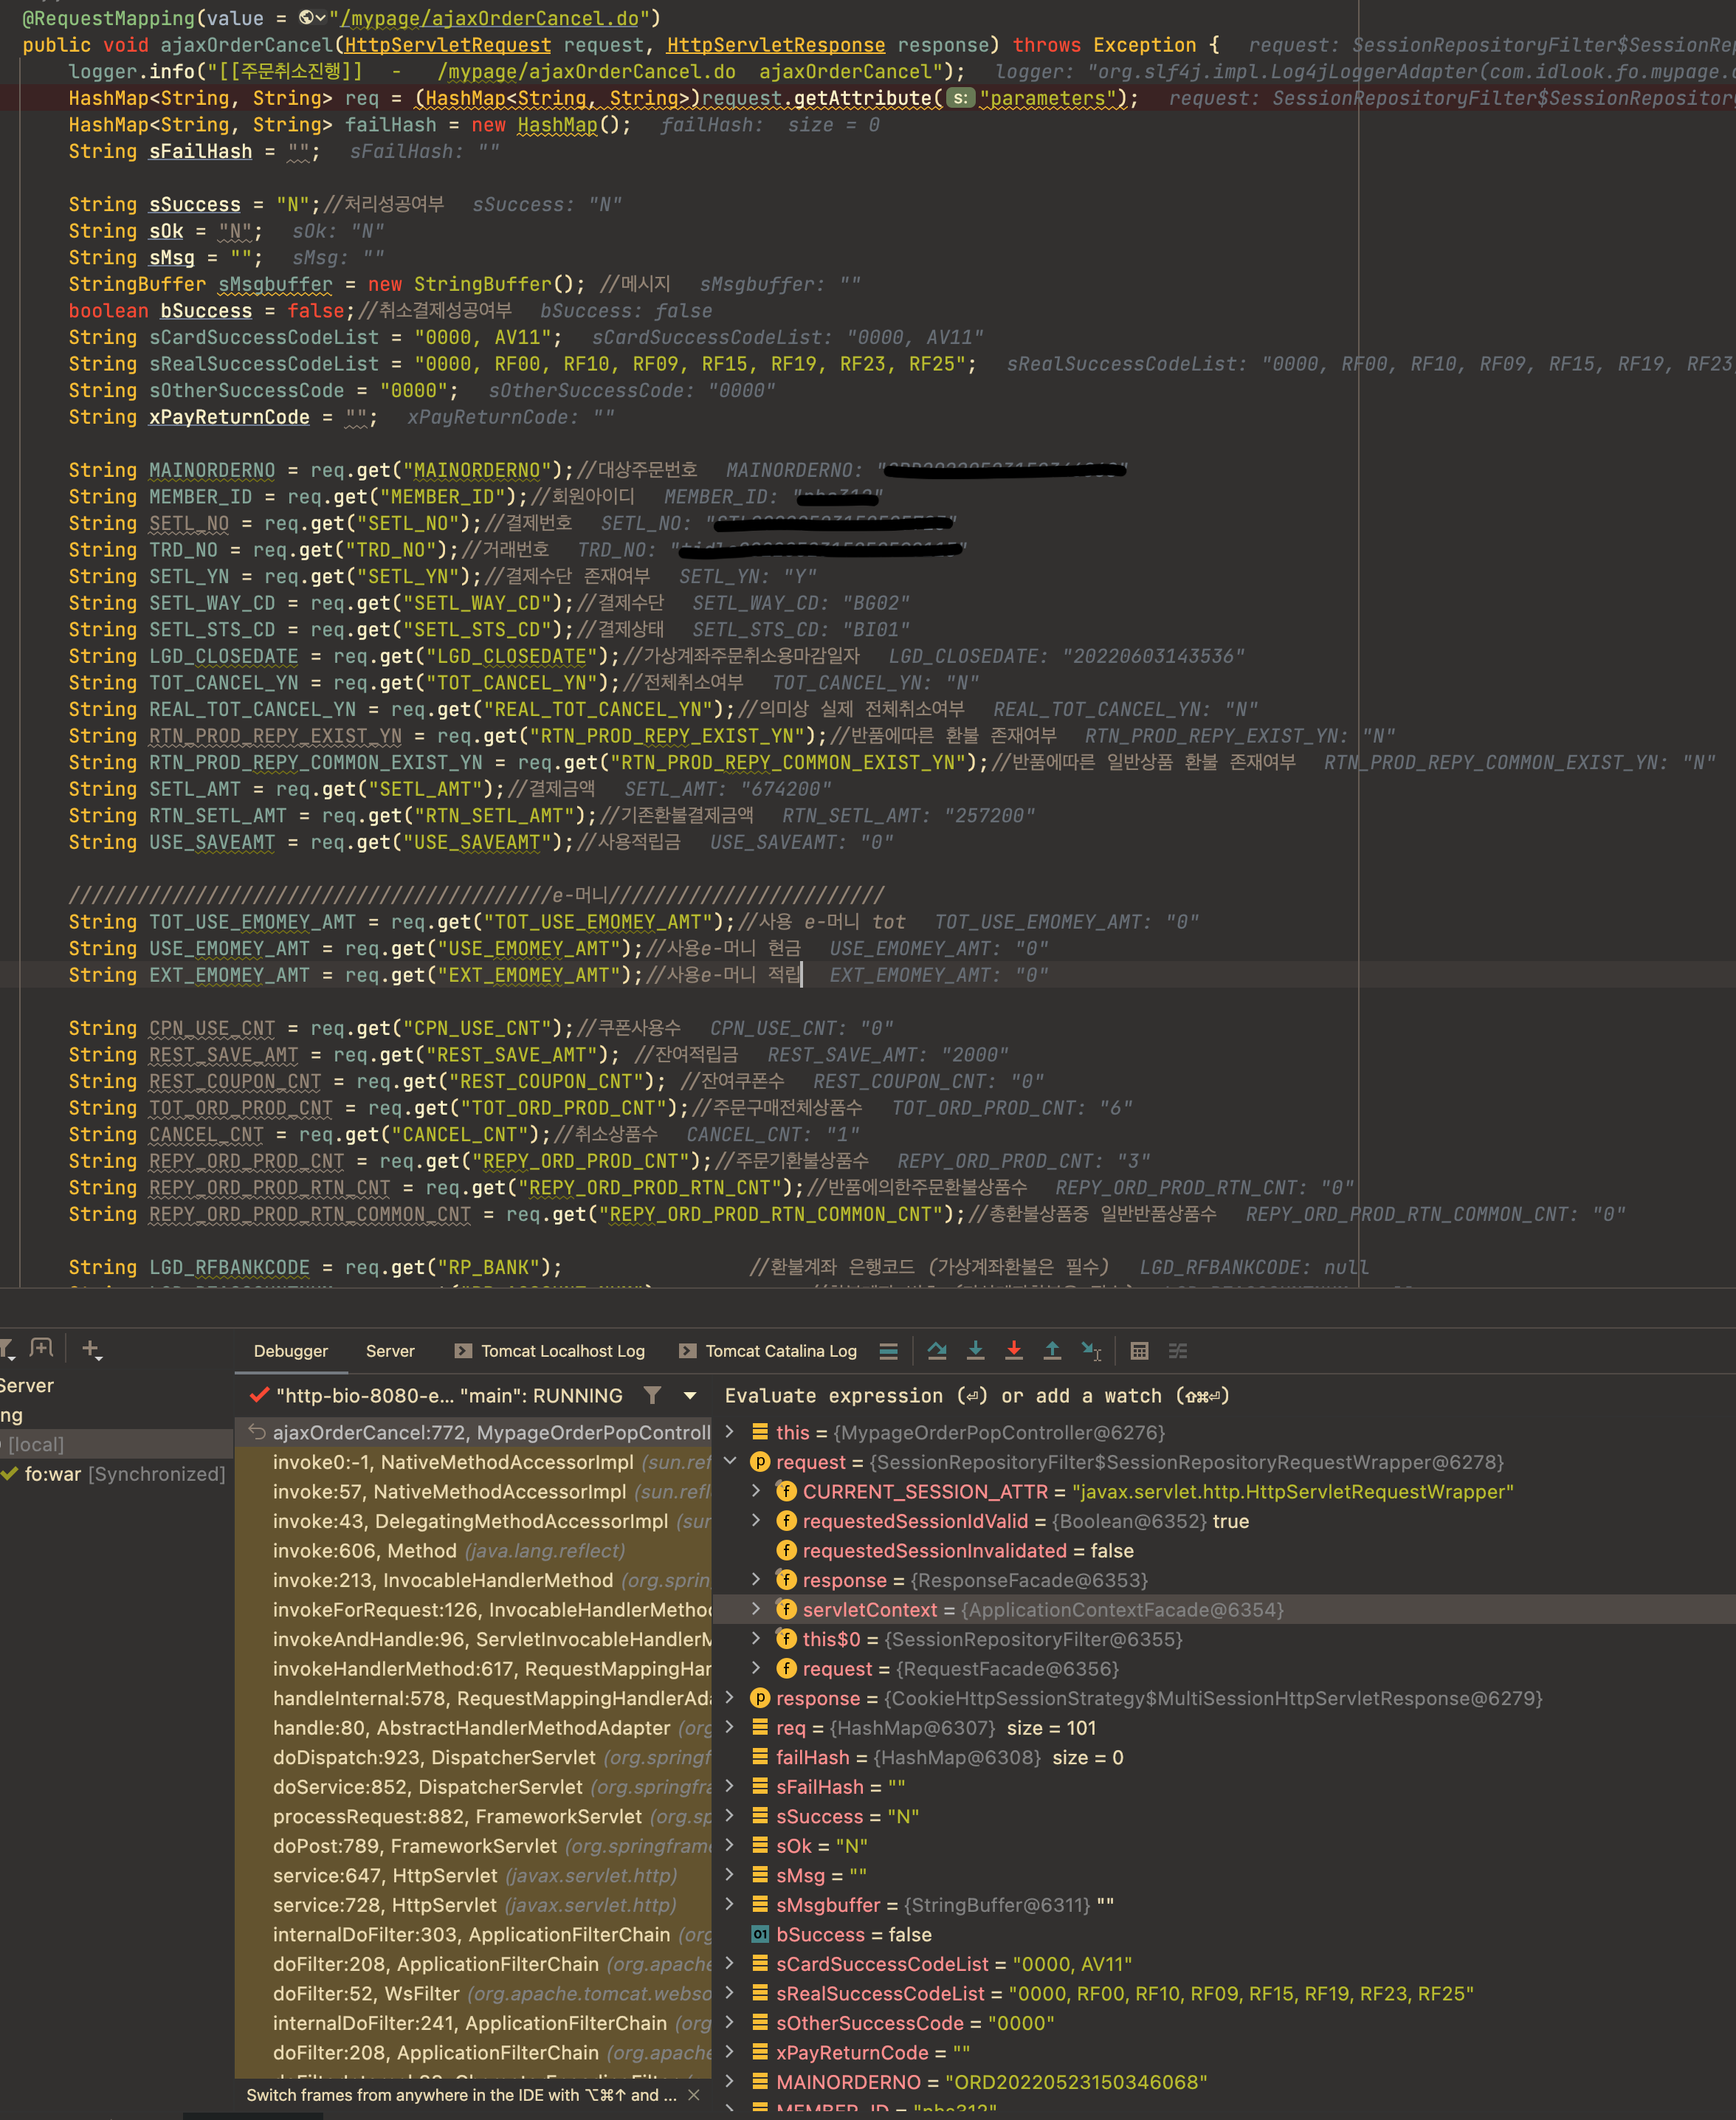Open the Evaluate Expression calculator icon

1139,1351
